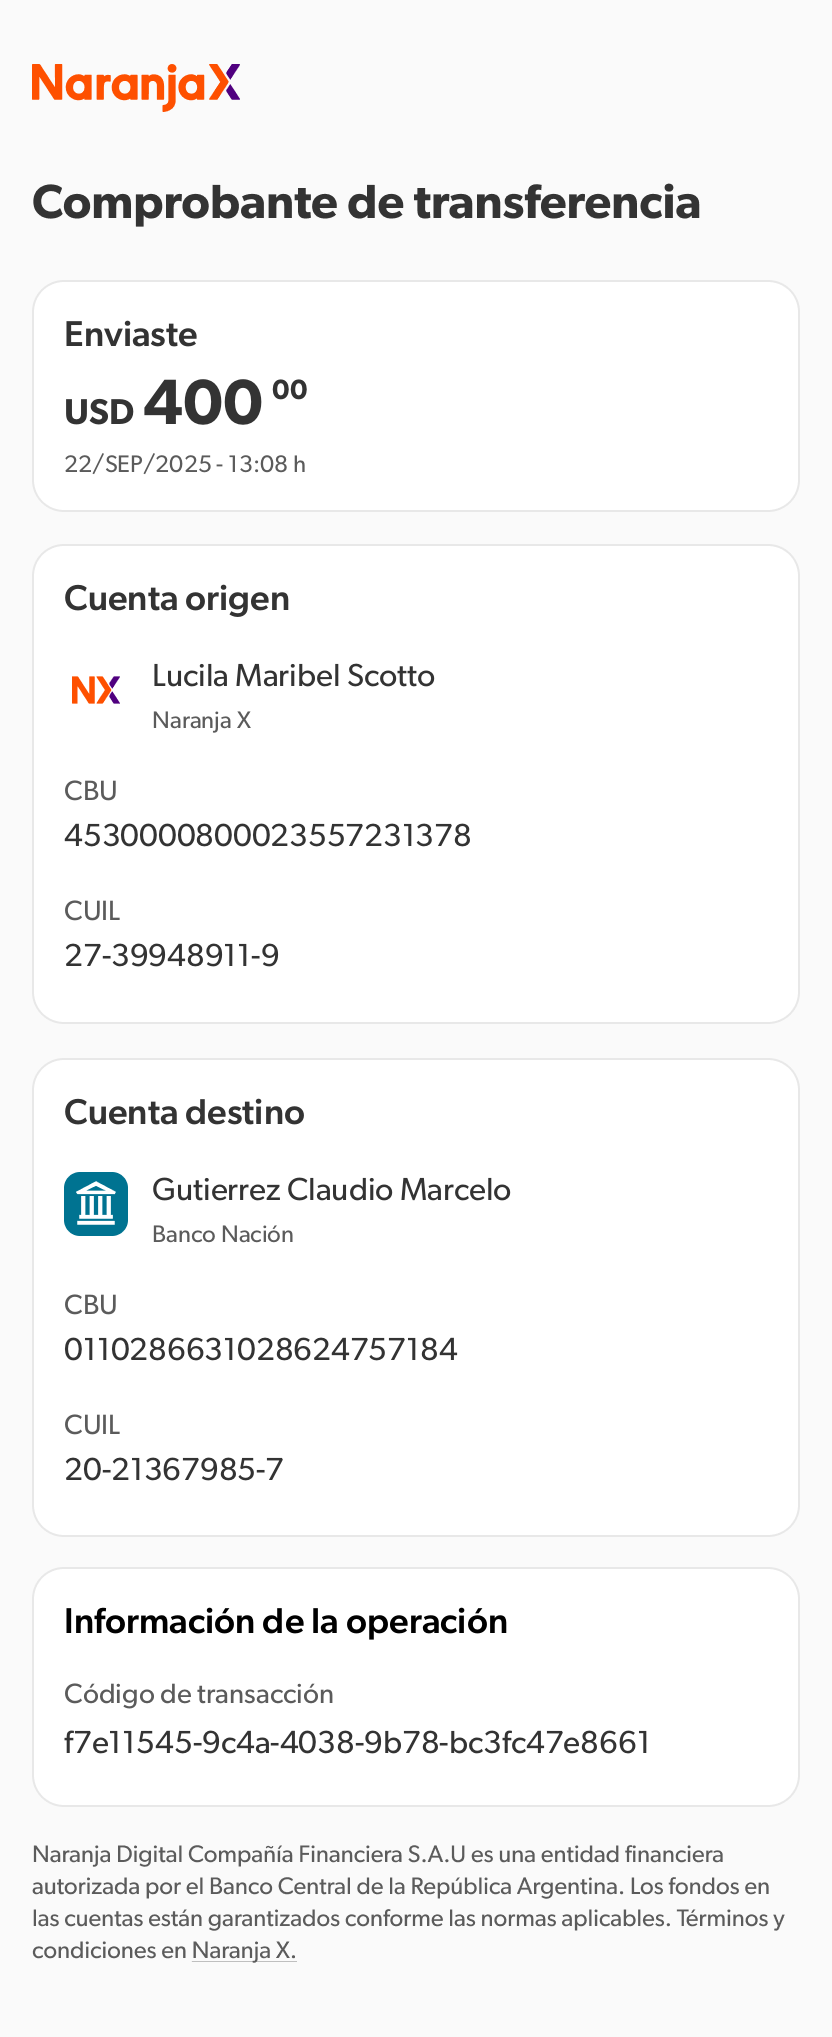The image size is (832, 2037).
Task: Click the sender name Lucila Maribel Scotto
Action: tap(293, 676)
